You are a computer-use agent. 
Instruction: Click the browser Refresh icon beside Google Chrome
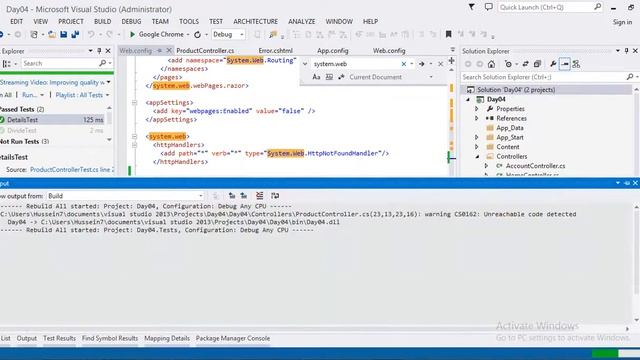[x=198, y=35]
